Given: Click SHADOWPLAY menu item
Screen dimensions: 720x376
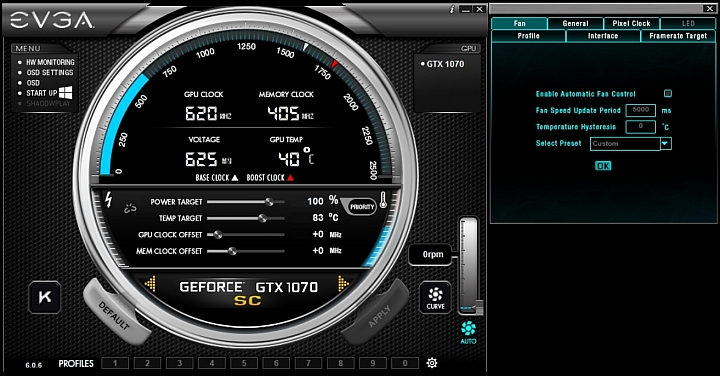Looking at the screenshot, I should click(48, 103).
